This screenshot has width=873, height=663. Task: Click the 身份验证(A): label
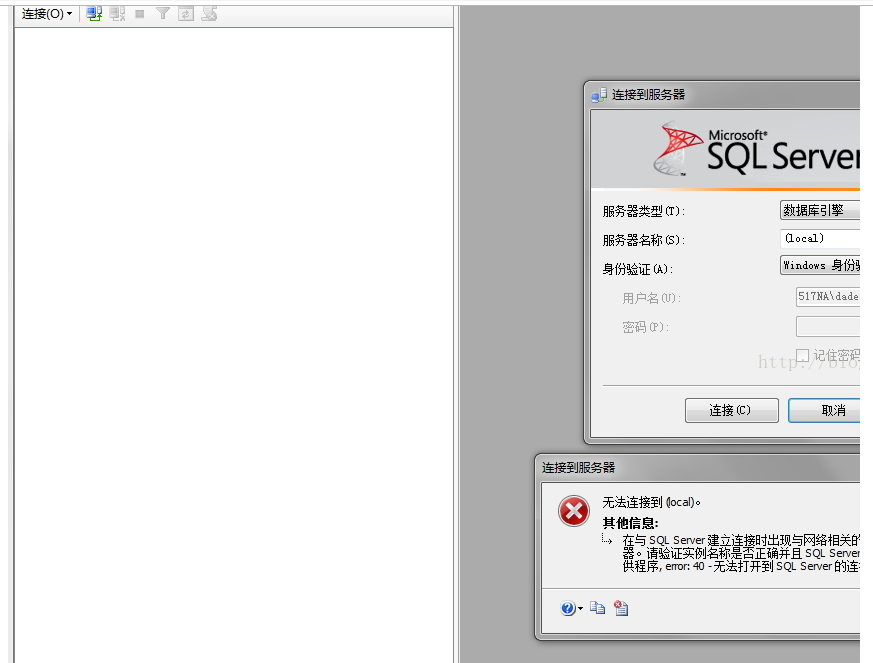[637, 269]
